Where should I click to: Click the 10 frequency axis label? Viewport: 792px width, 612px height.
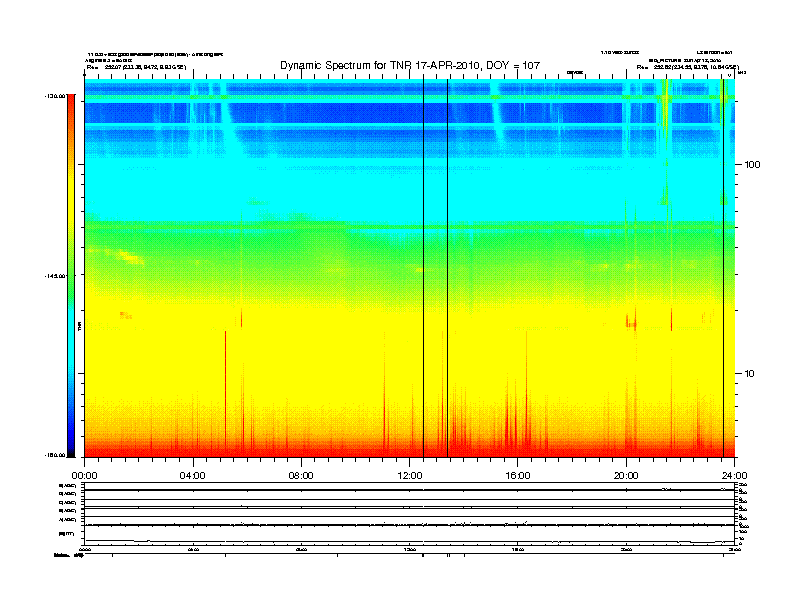pyautogui.click(x=750, y=374)
